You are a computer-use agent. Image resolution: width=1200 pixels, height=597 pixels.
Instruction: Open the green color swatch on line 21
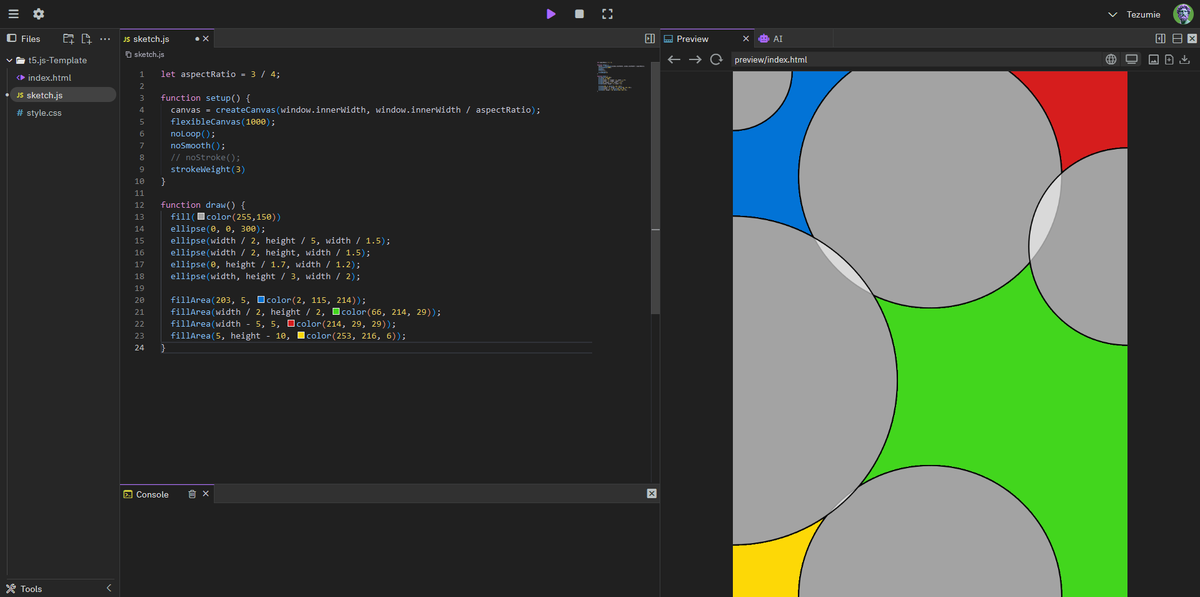pos(336,312)
